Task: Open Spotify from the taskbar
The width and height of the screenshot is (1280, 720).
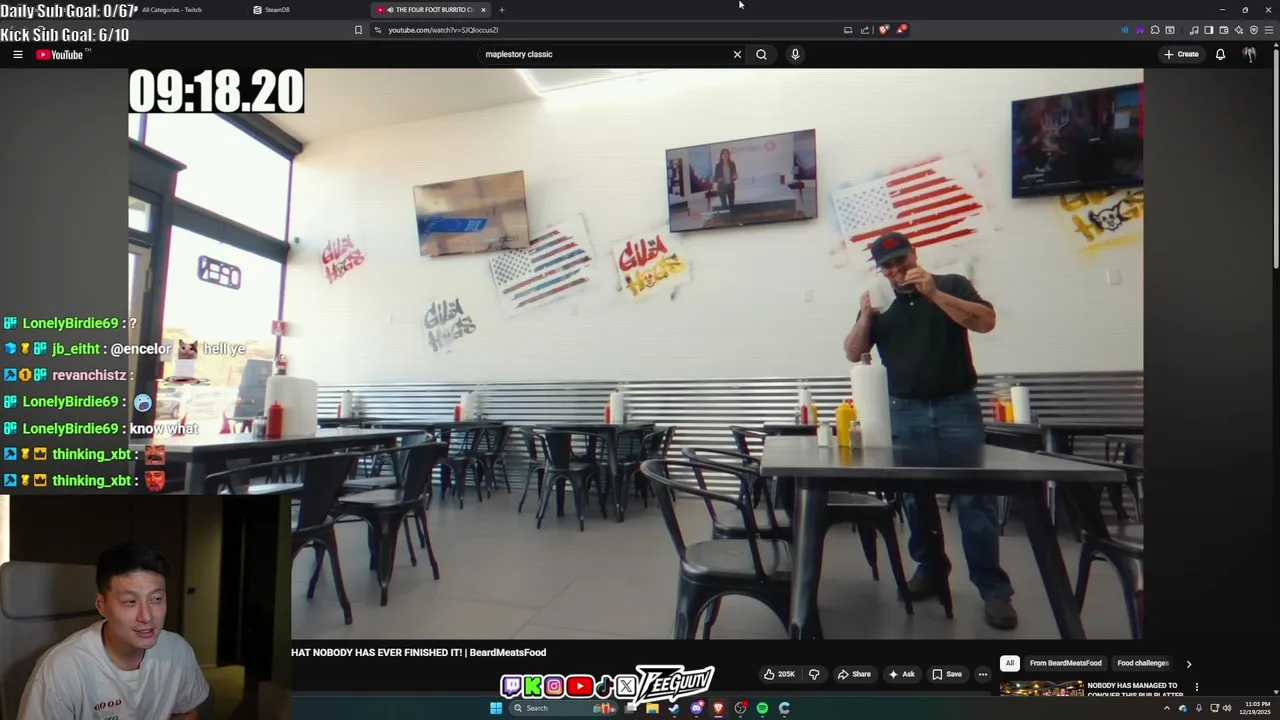Action: (x=762, y=708)
